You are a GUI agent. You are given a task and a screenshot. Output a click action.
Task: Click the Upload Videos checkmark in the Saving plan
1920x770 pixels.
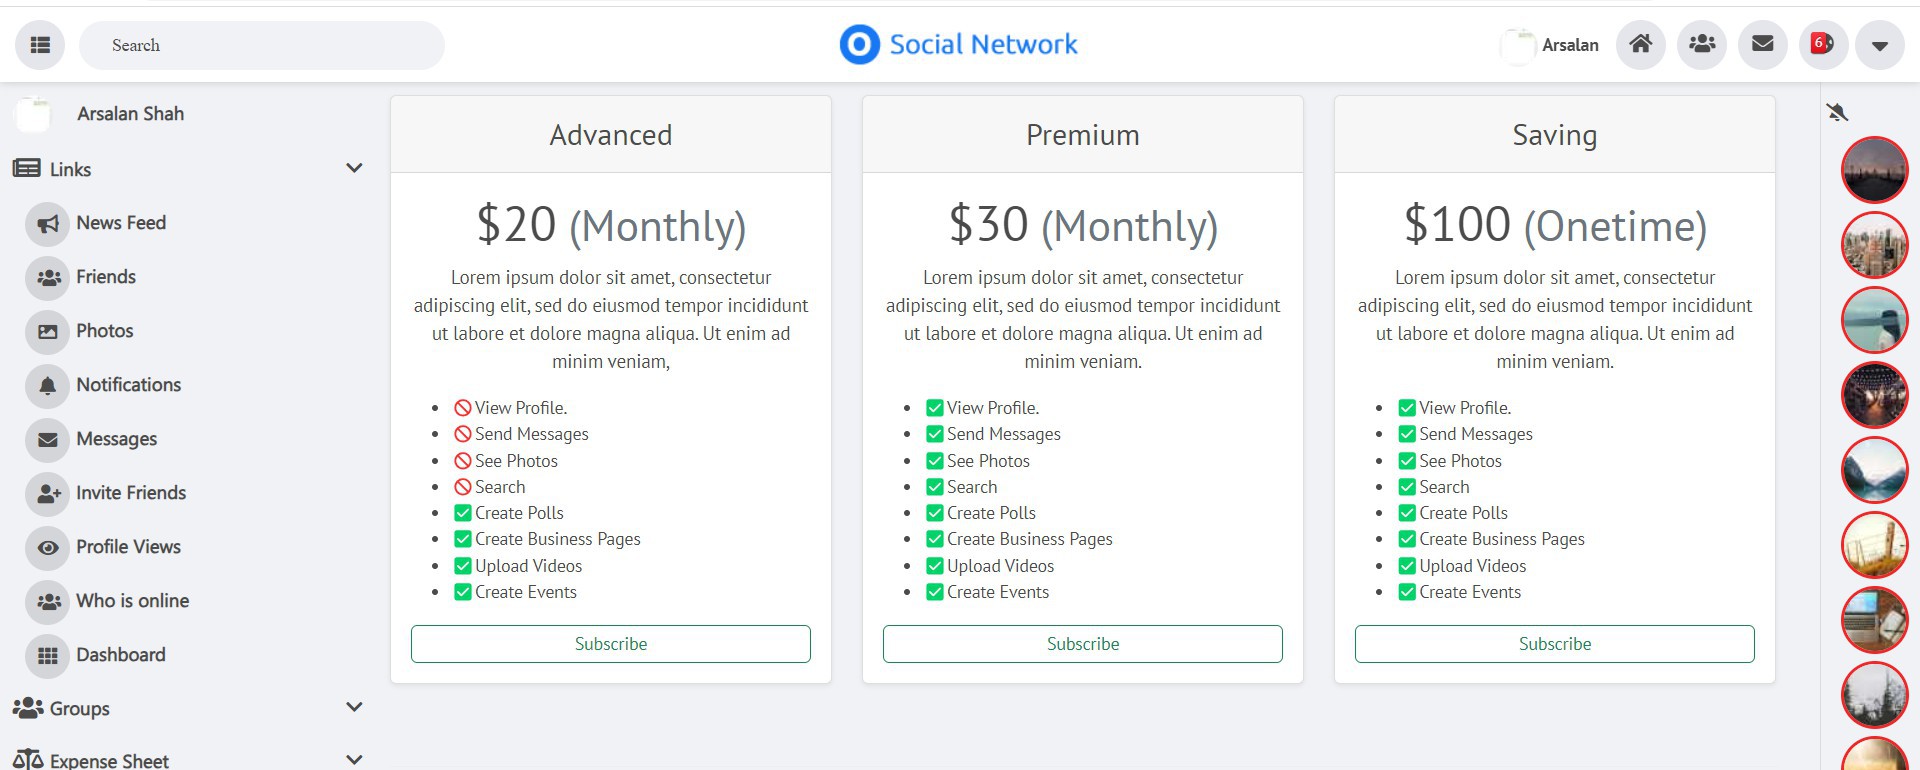[1407, 566]
